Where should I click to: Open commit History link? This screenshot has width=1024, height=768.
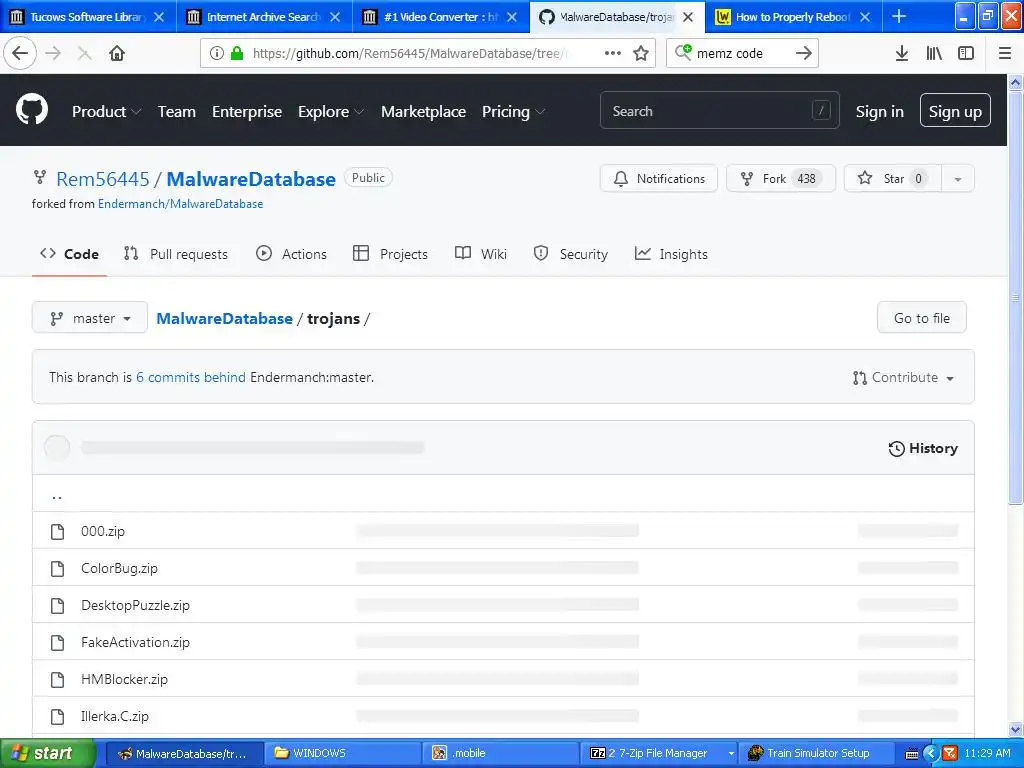pyautogui.click(x=923, y=449)
